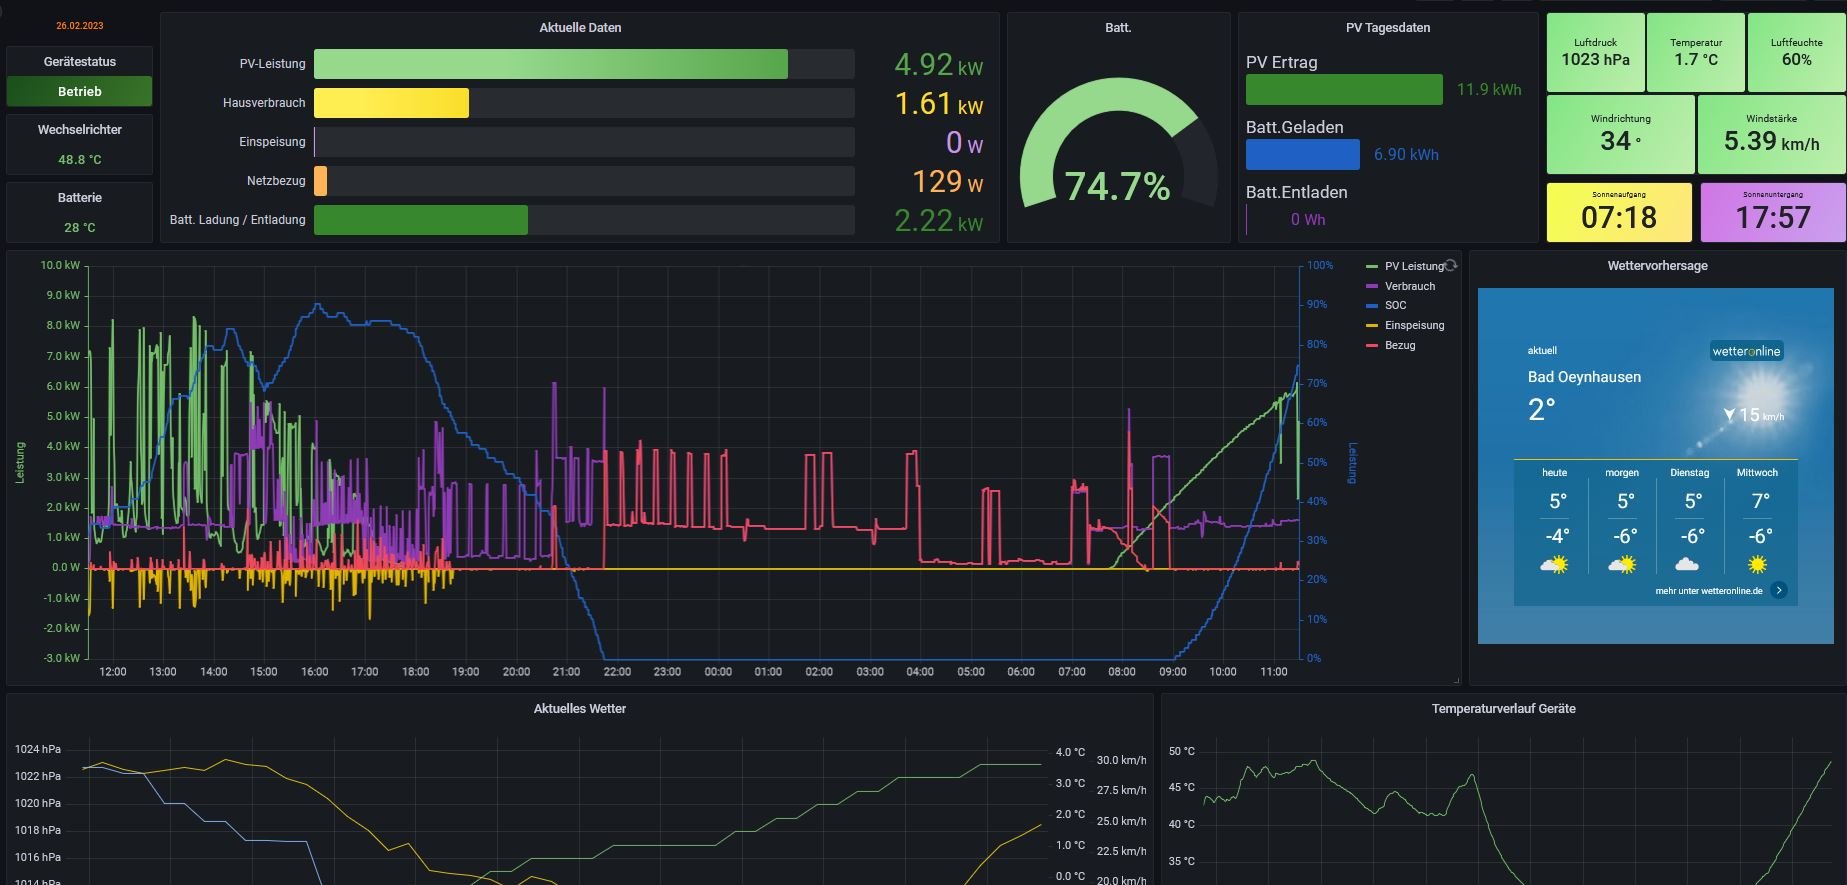Click the sun icon for Mittwoch

[x=1757, y=565]
